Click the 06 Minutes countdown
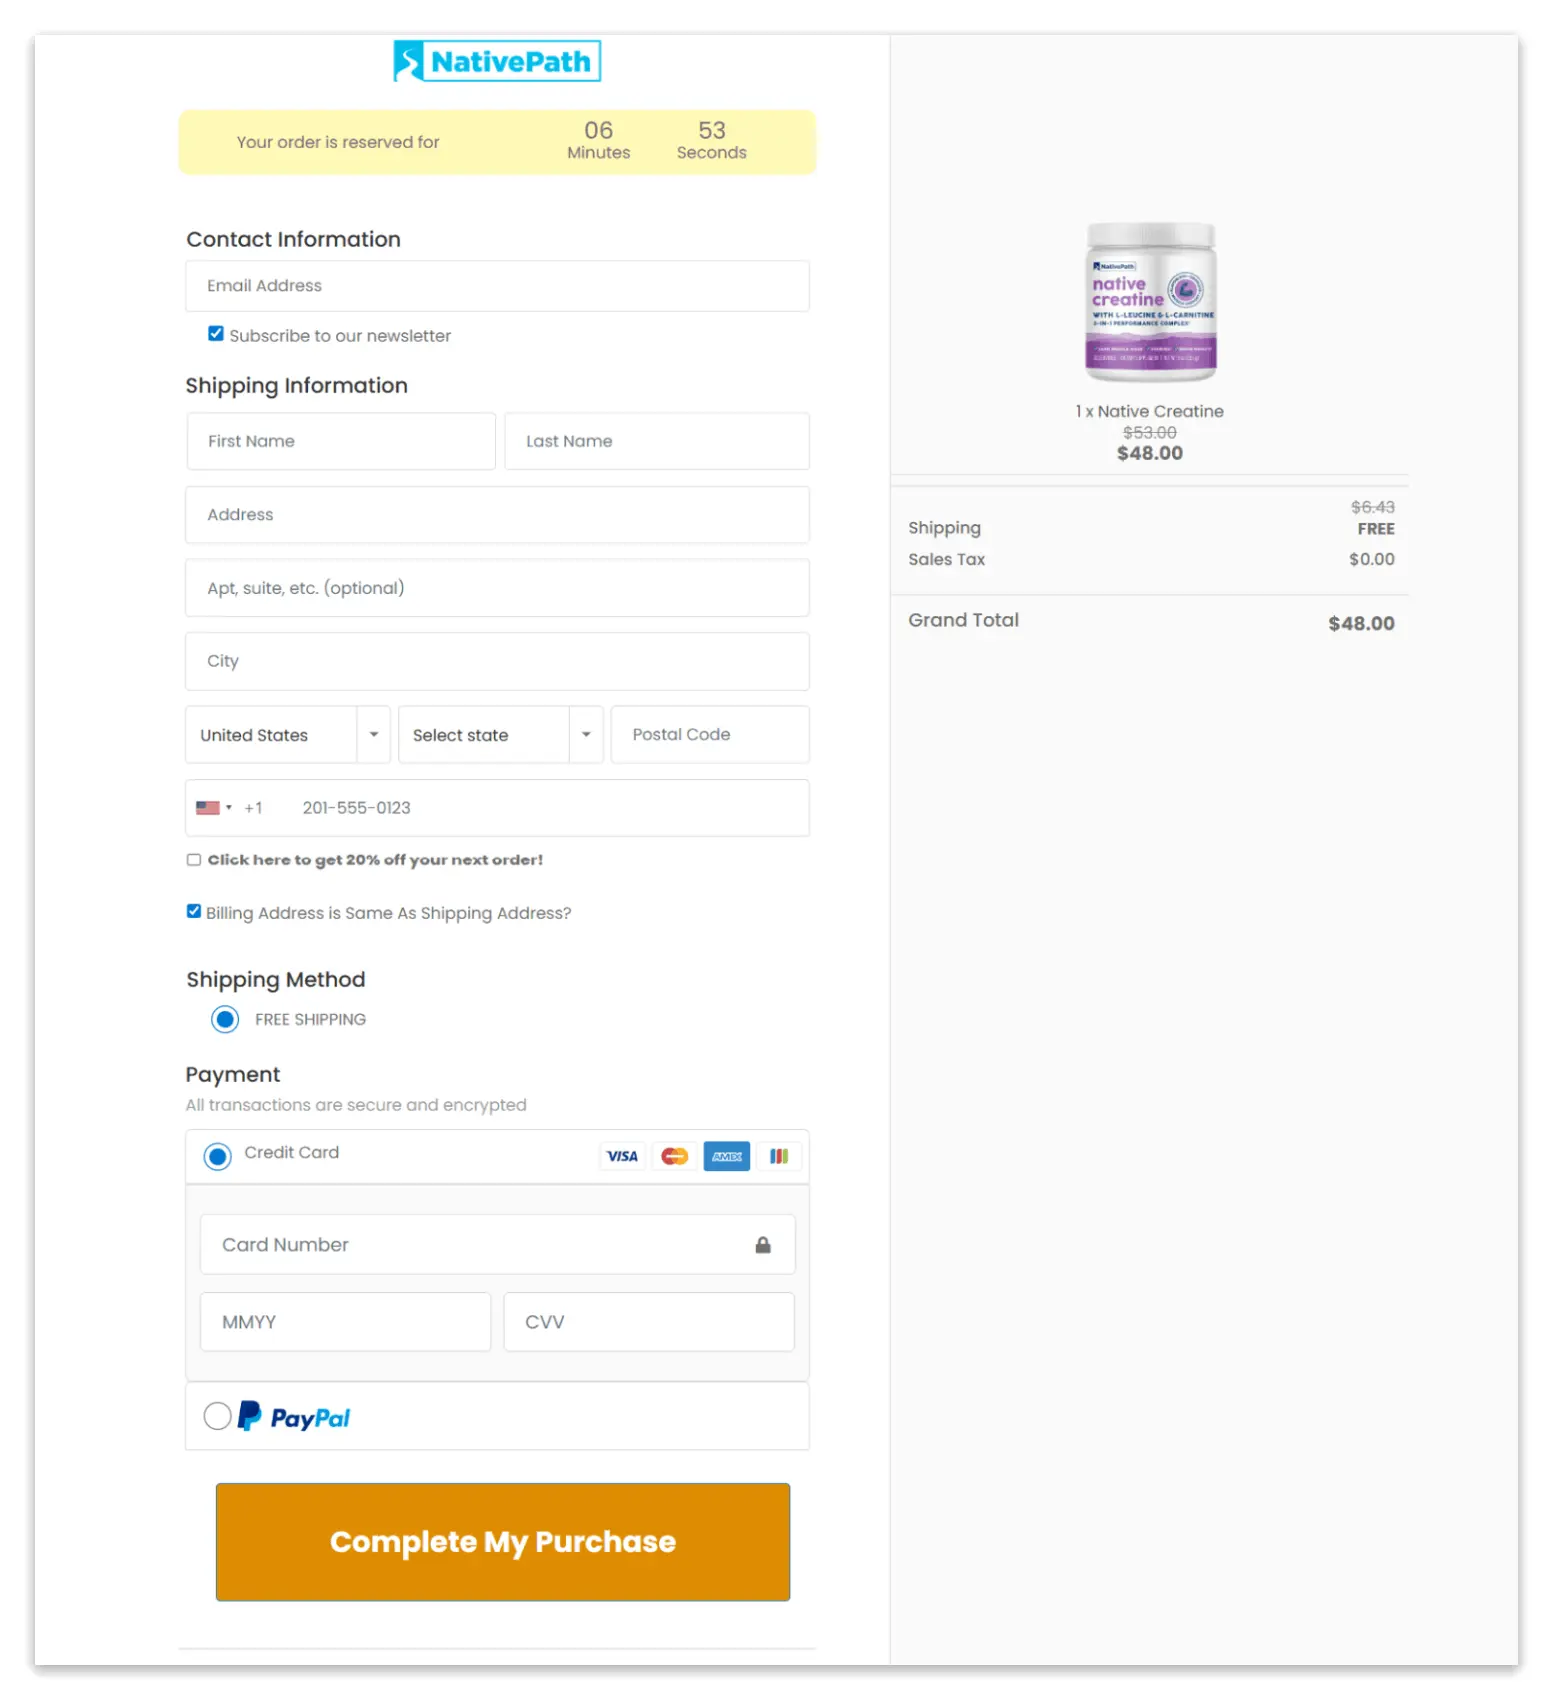 tap(599, 141)
